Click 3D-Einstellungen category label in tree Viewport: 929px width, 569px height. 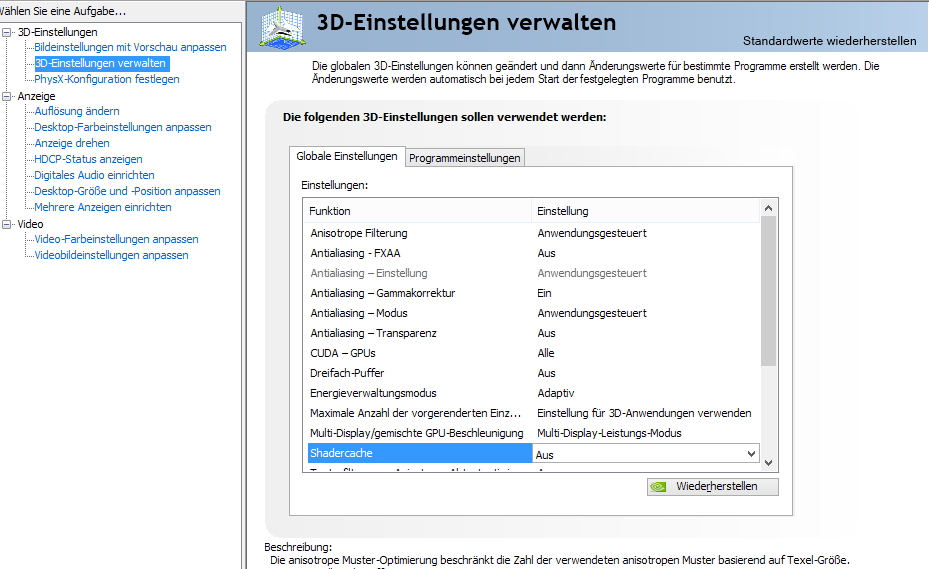57,32
